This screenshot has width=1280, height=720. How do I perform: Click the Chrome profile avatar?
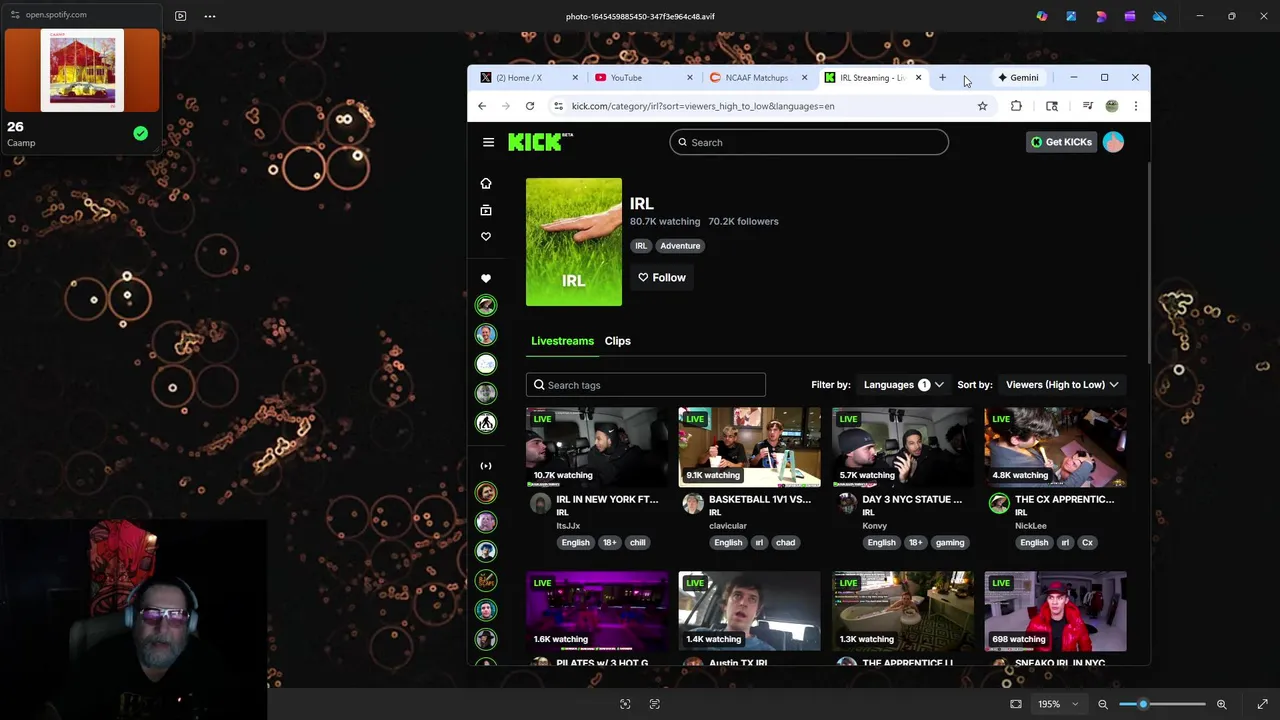click(x=1111, y=106)
